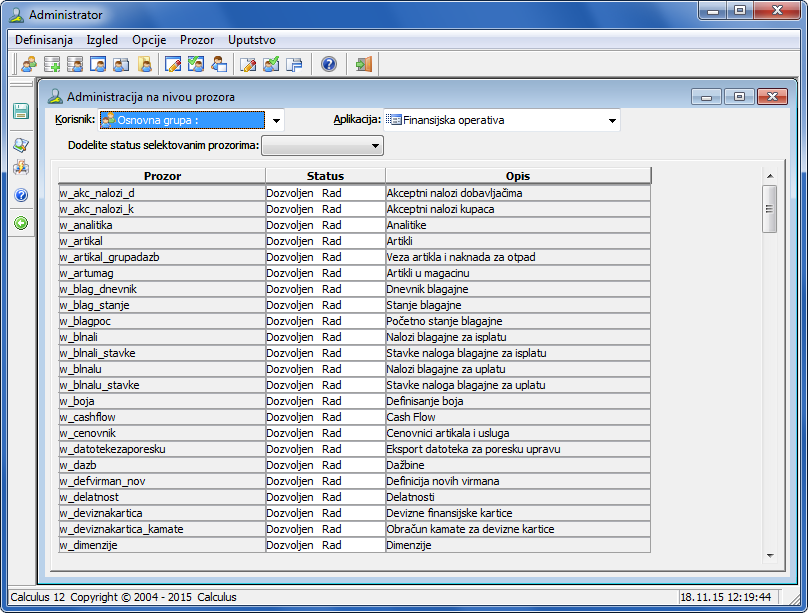Click the user window with pencil toolbar icon
808x613 pixels.
(x=173, y=65)
